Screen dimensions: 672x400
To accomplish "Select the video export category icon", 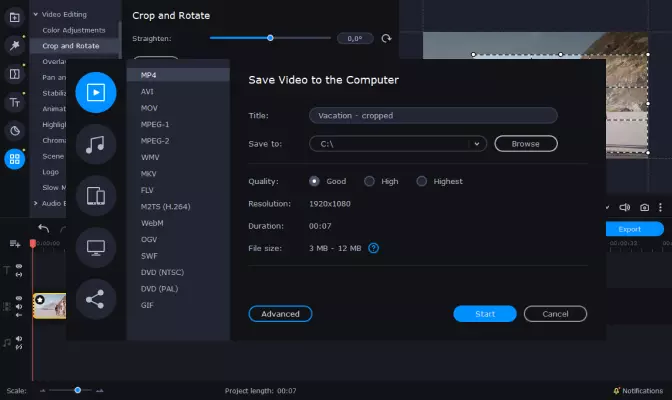I will pos(96,93).
